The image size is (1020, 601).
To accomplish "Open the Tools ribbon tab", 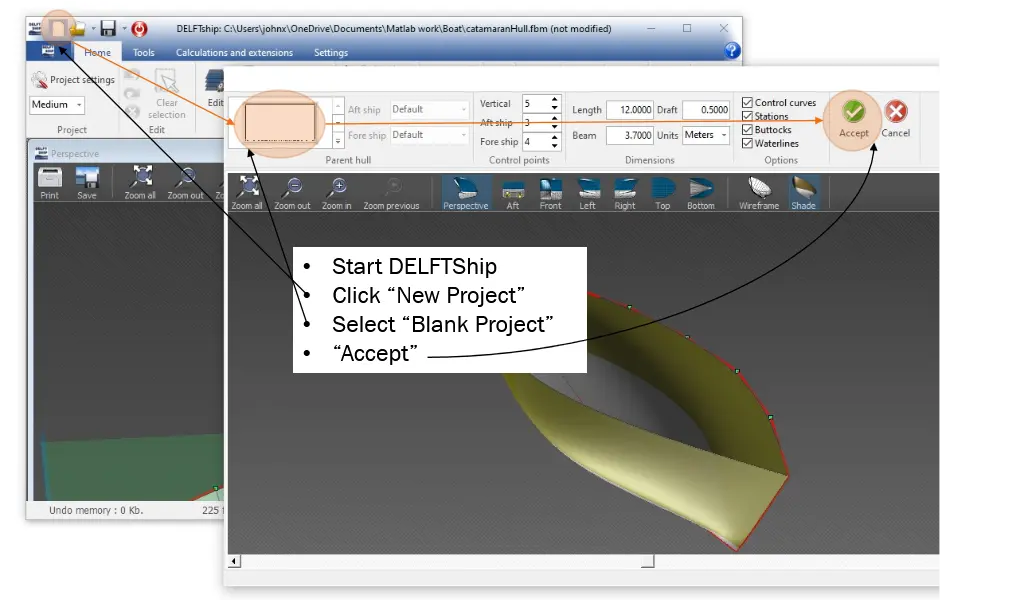I will pyautogui.click(x=144, y=53).
